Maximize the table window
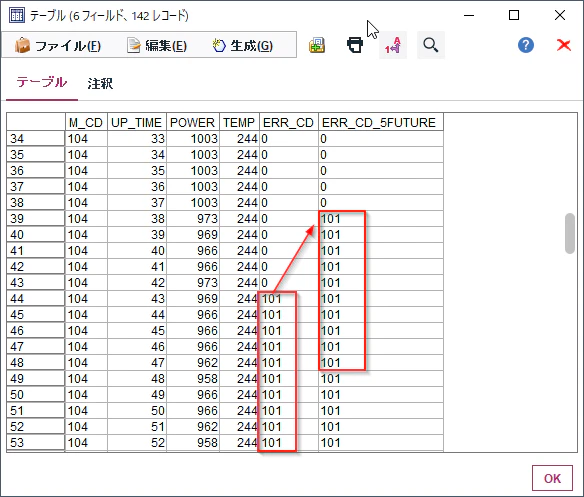 click(514, 15)
